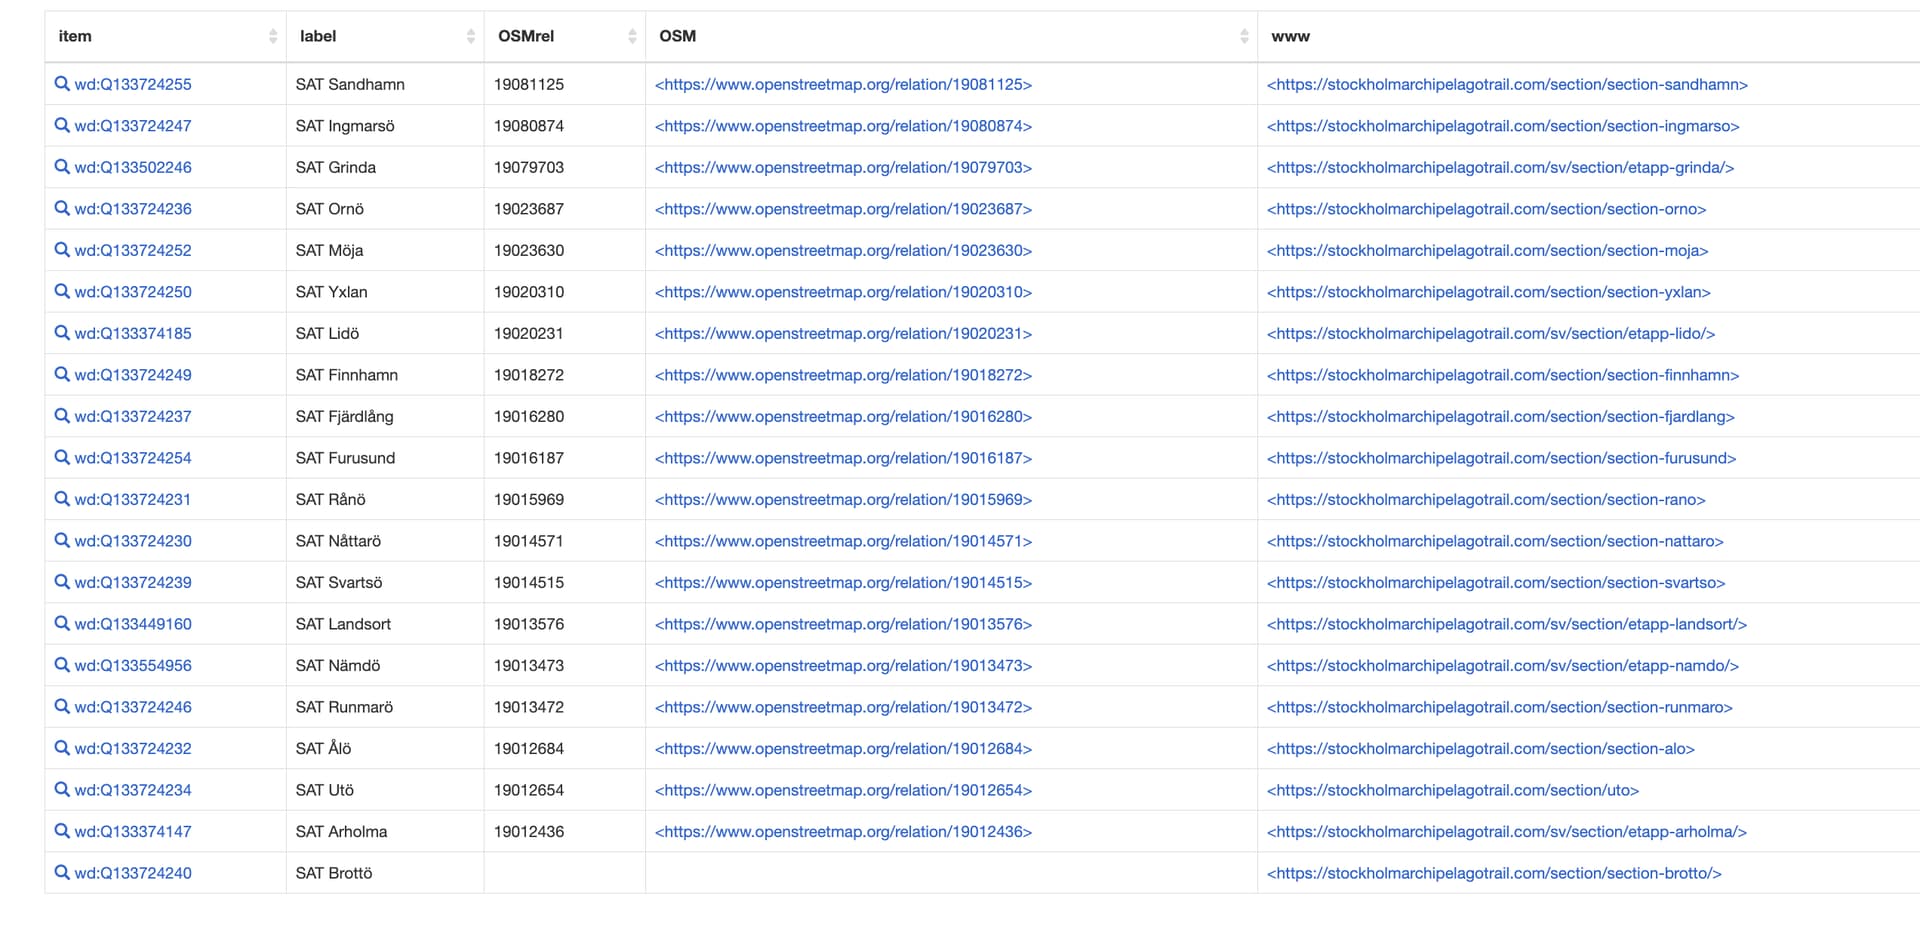Select the SAT Landsort label cell
The width and height of the screenshot is (1920, 942).
[385, 624]
